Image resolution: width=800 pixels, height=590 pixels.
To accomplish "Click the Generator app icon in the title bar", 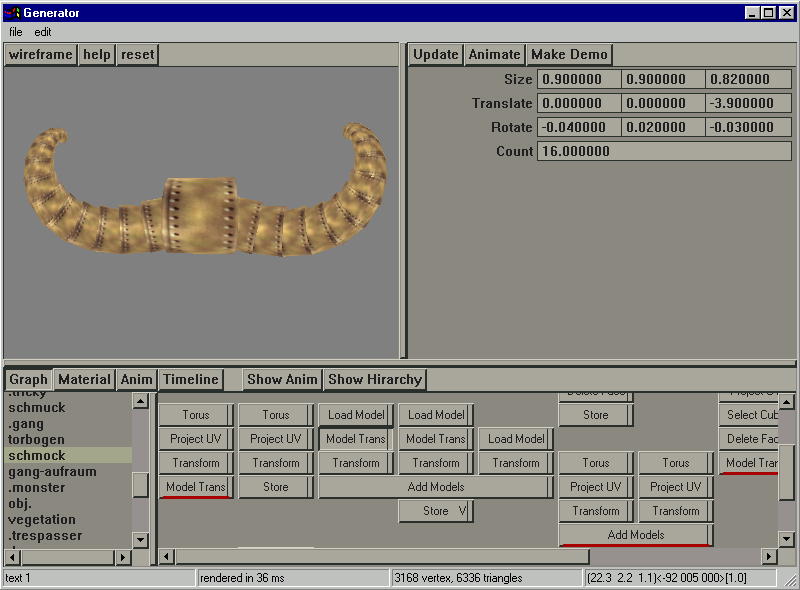I will 12,12.
